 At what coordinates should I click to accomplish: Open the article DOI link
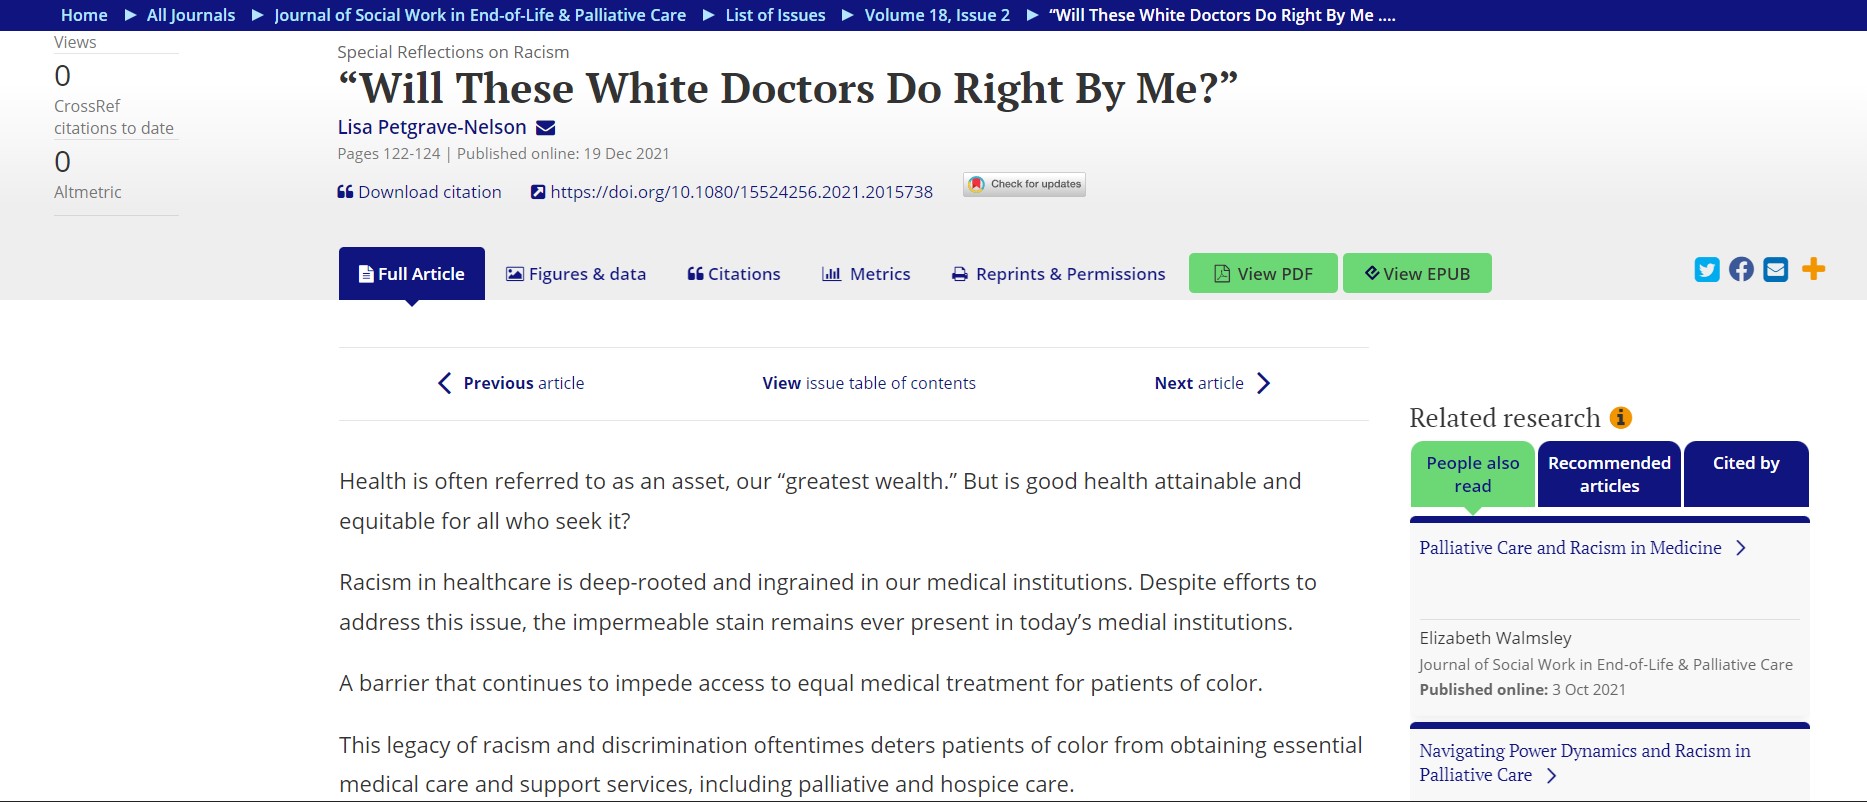[x=740, y=192]
